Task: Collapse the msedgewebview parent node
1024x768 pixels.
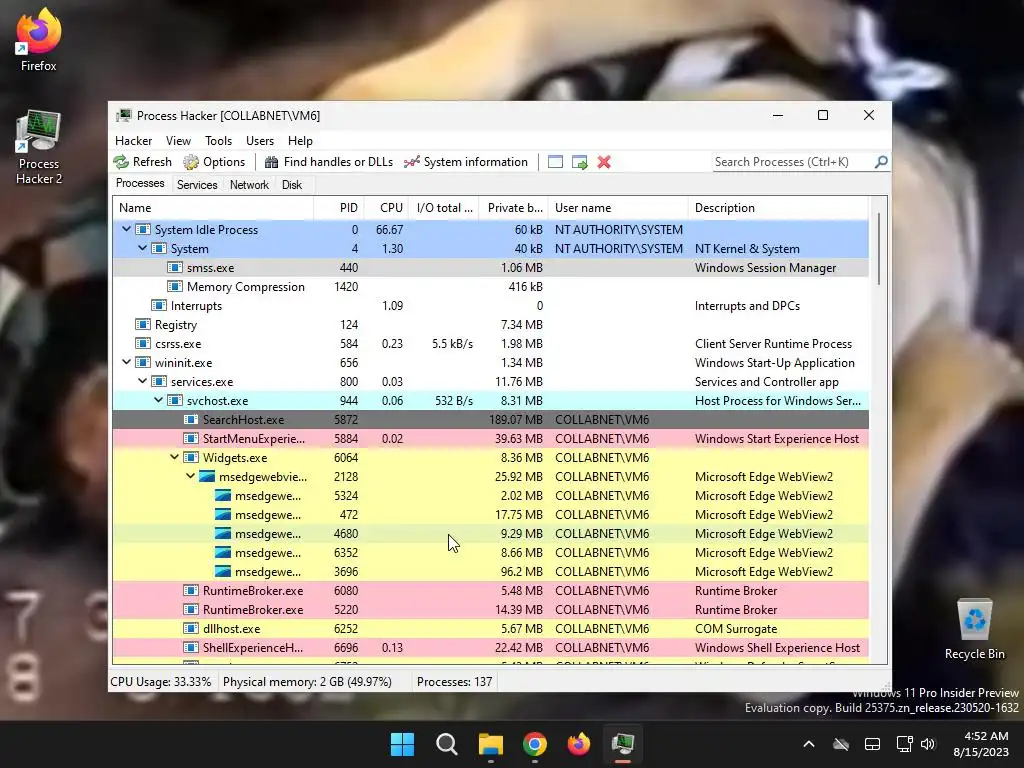Action: click(190, 476)
